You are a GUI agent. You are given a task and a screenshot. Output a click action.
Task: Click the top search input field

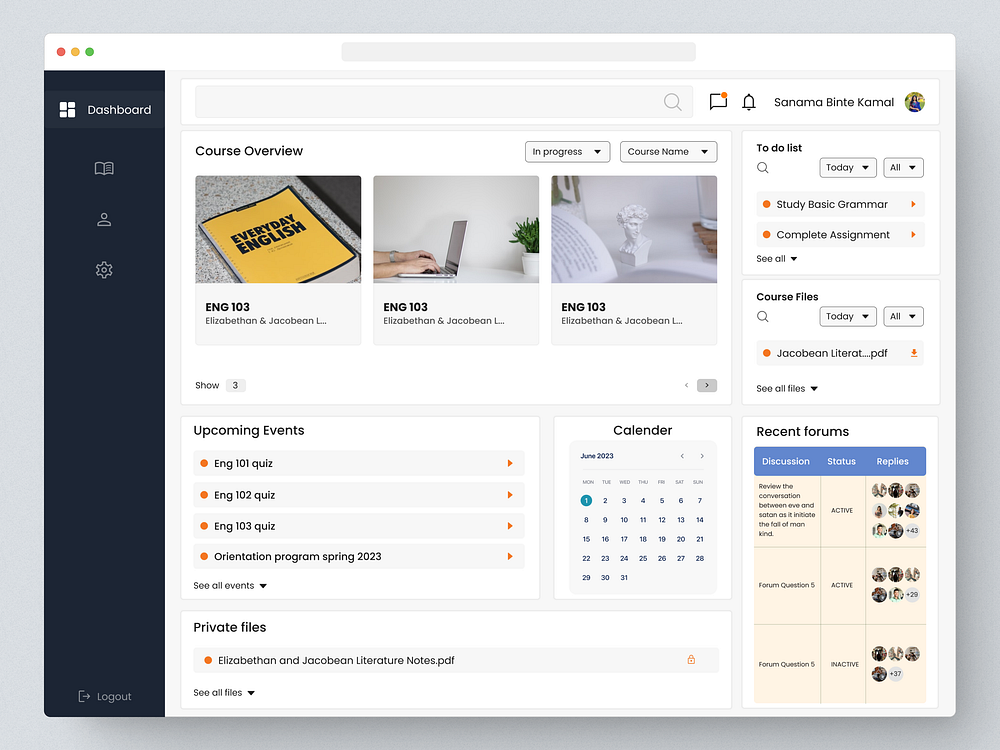(443, 102)
